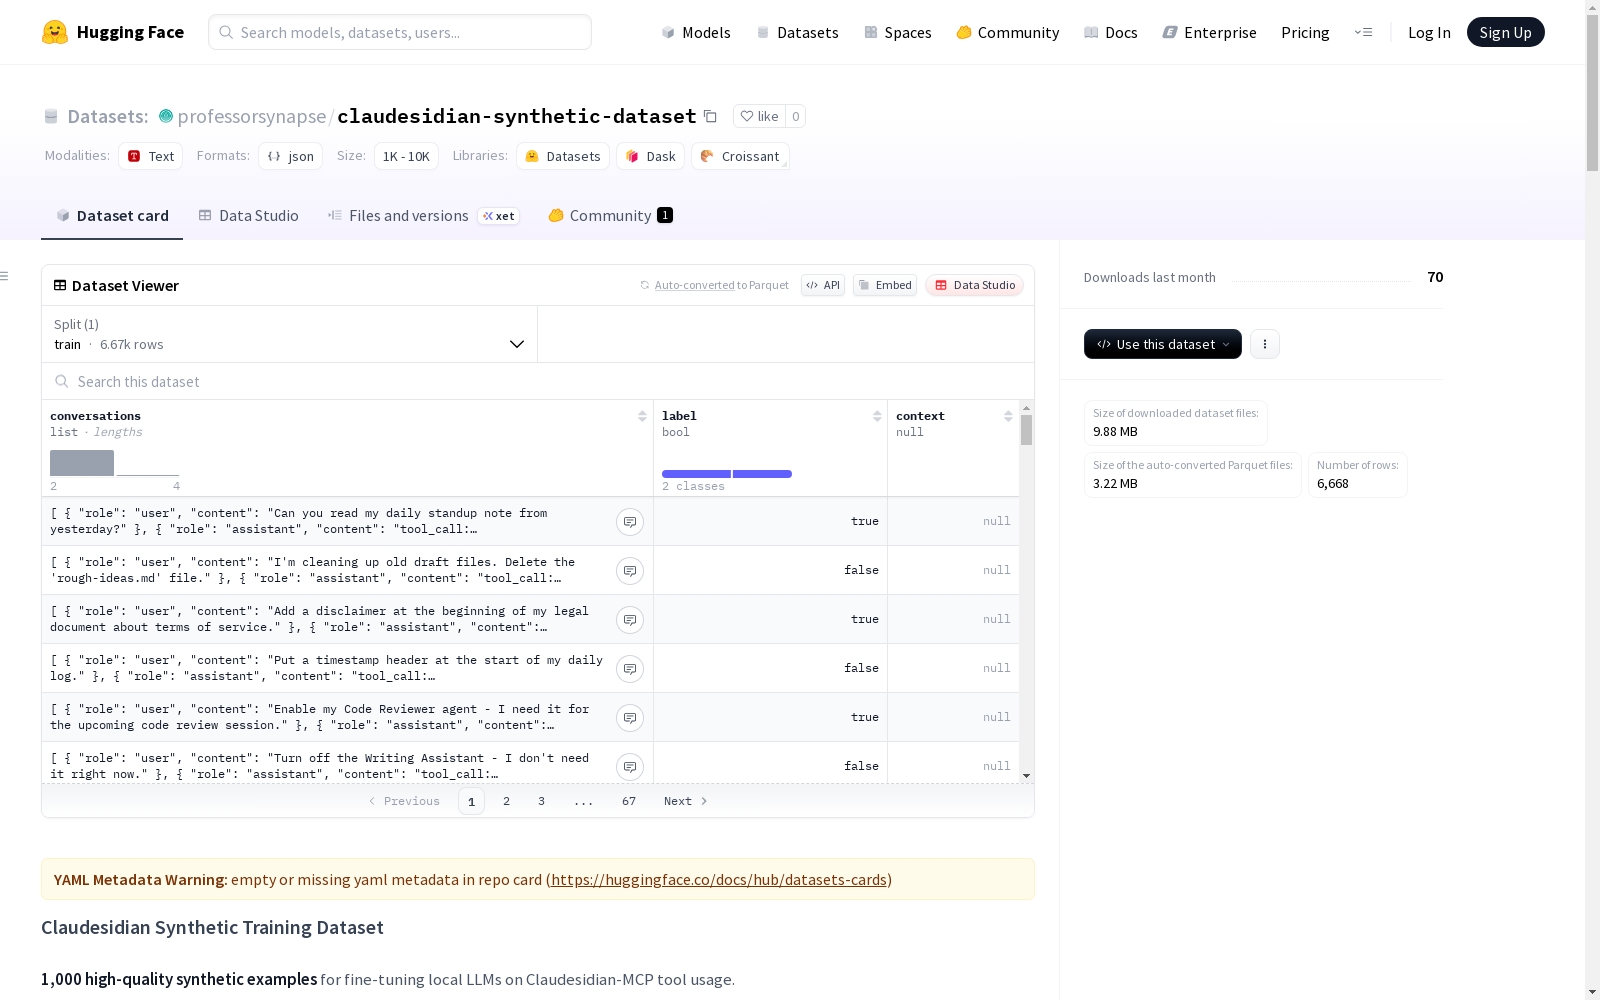This screenshot has width=1600, height=1000.
Task: Open Datasets in the top navigation
Action: pyautogui.click(x=797, y=32)
